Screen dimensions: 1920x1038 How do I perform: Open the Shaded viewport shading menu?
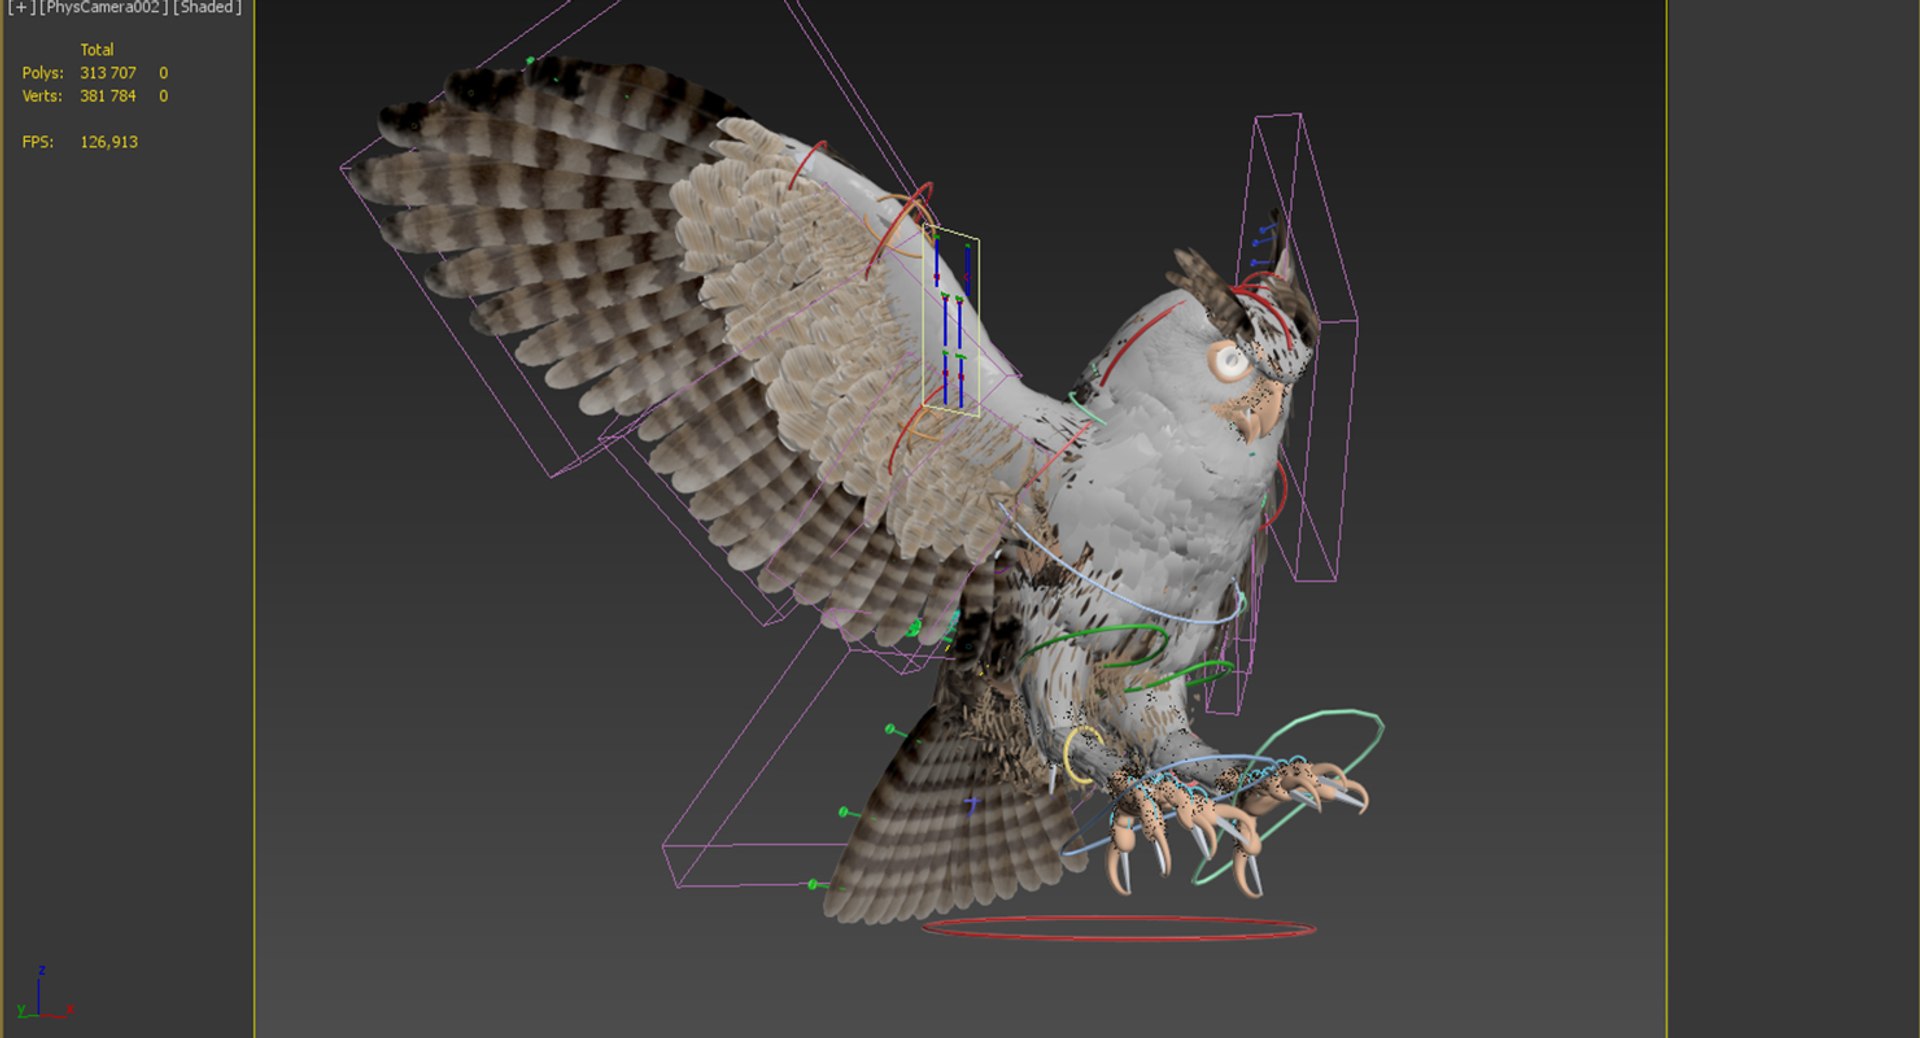click(207, 7)
